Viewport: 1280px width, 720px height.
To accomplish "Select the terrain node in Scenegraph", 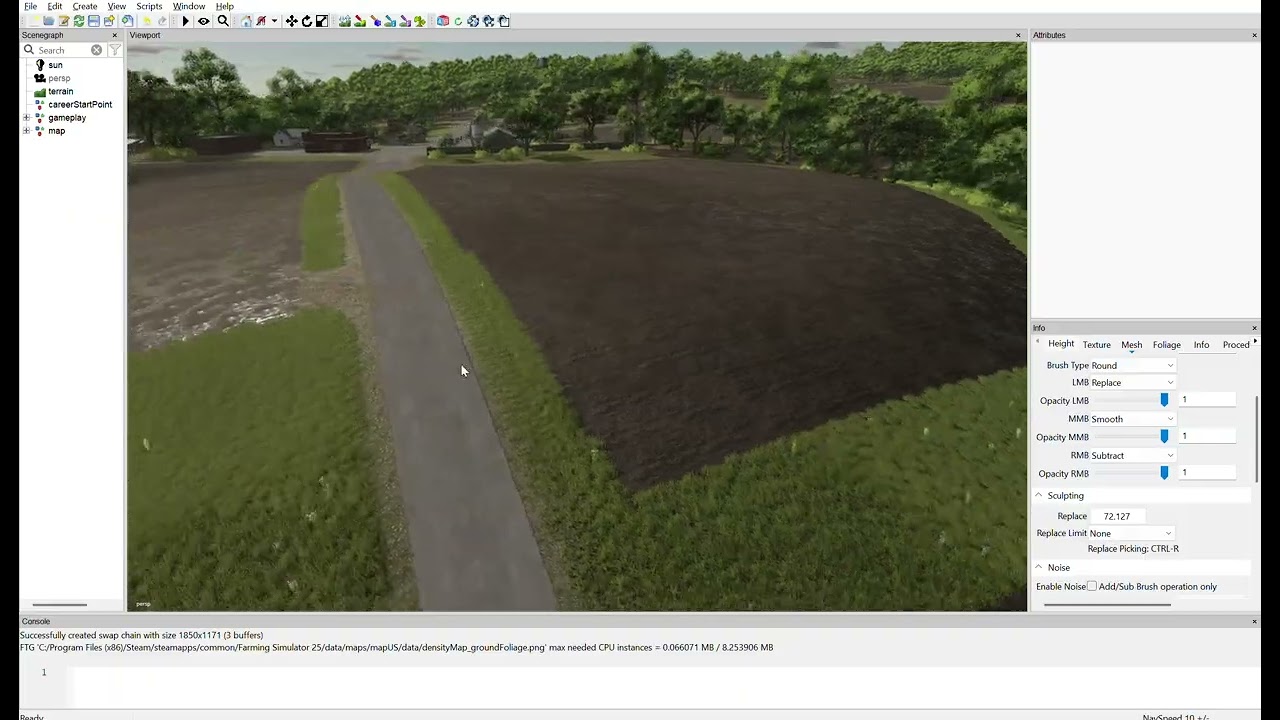I will (x=60, y=91).
